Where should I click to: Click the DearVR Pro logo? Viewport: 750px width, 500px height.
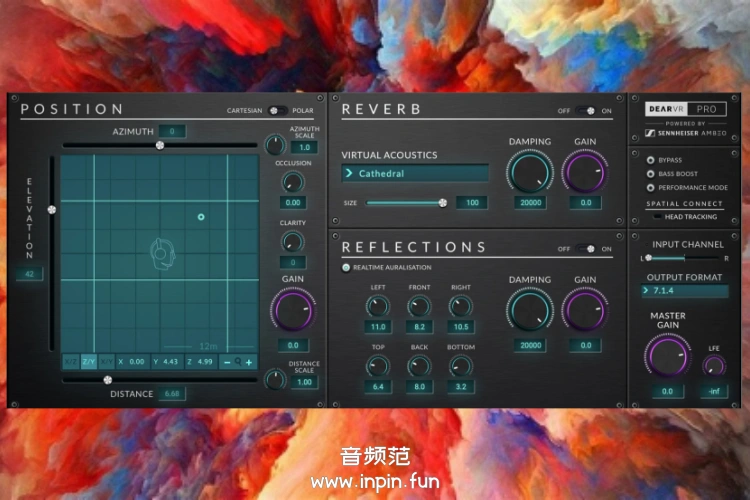click(x=685, y=109)
